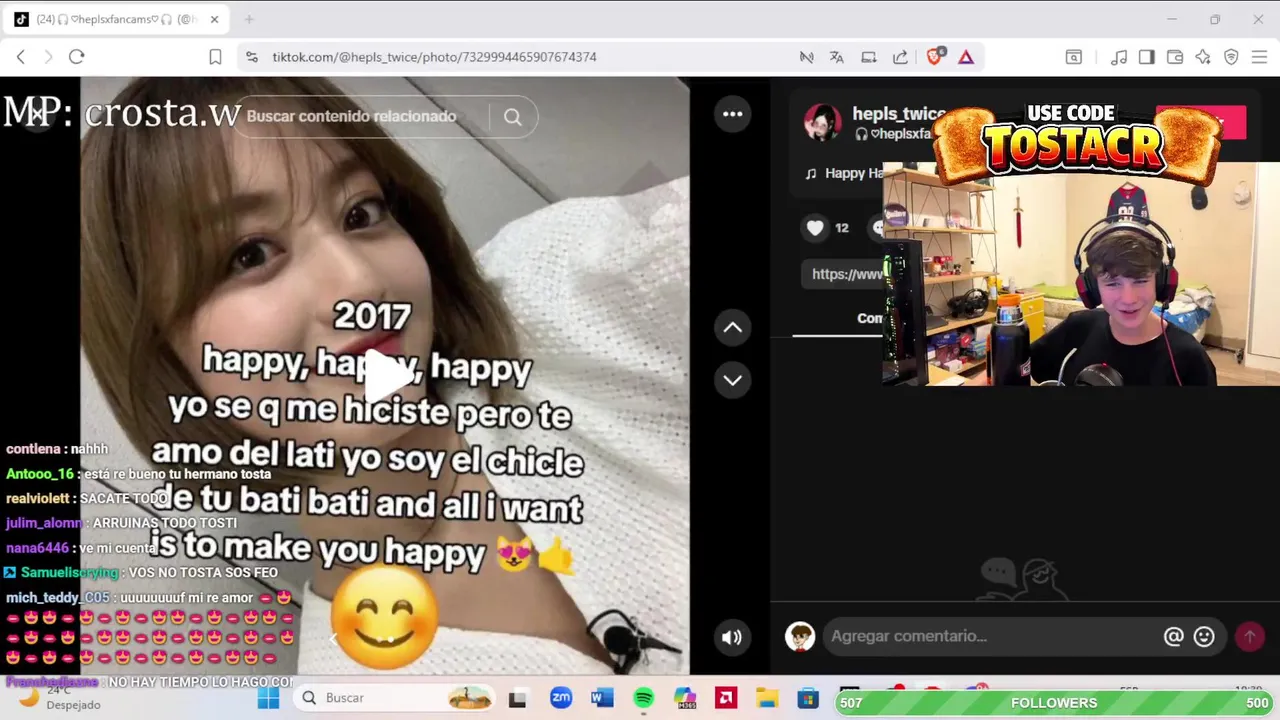1280x720 pixels.
Task: Open the emoji picker in comment box
Action: click(1204, 636)
